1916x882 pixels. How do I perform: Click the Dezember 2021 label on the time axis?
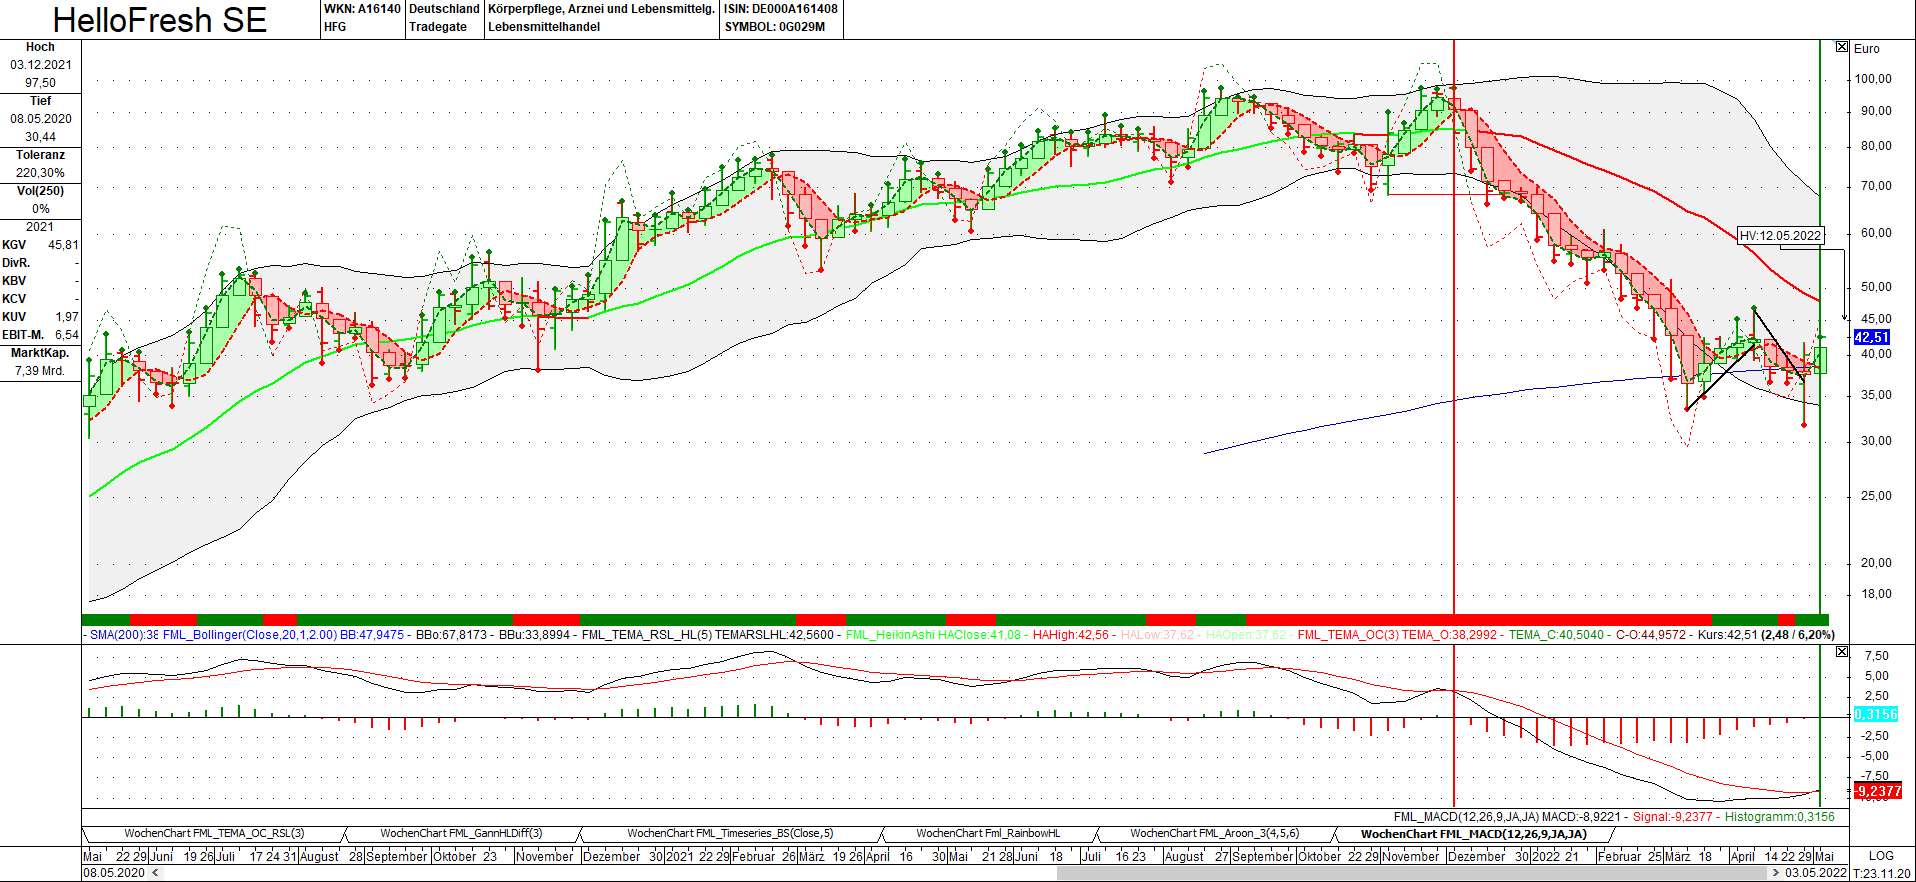click(1476, 856)
